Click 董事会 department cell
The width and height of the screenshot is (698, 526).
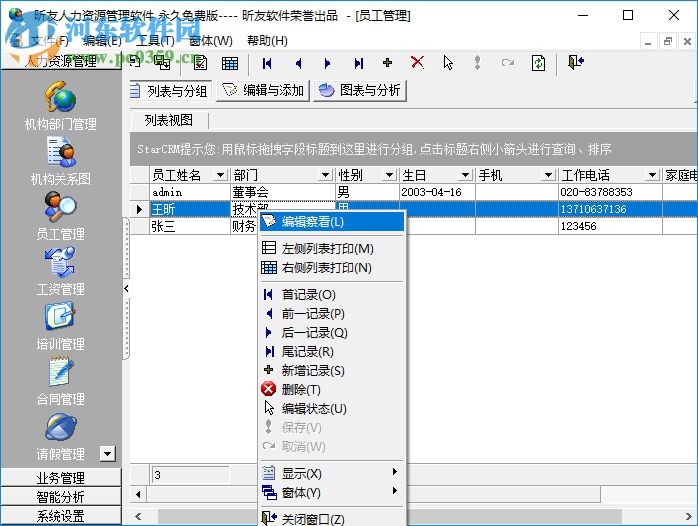coord(283,192)
